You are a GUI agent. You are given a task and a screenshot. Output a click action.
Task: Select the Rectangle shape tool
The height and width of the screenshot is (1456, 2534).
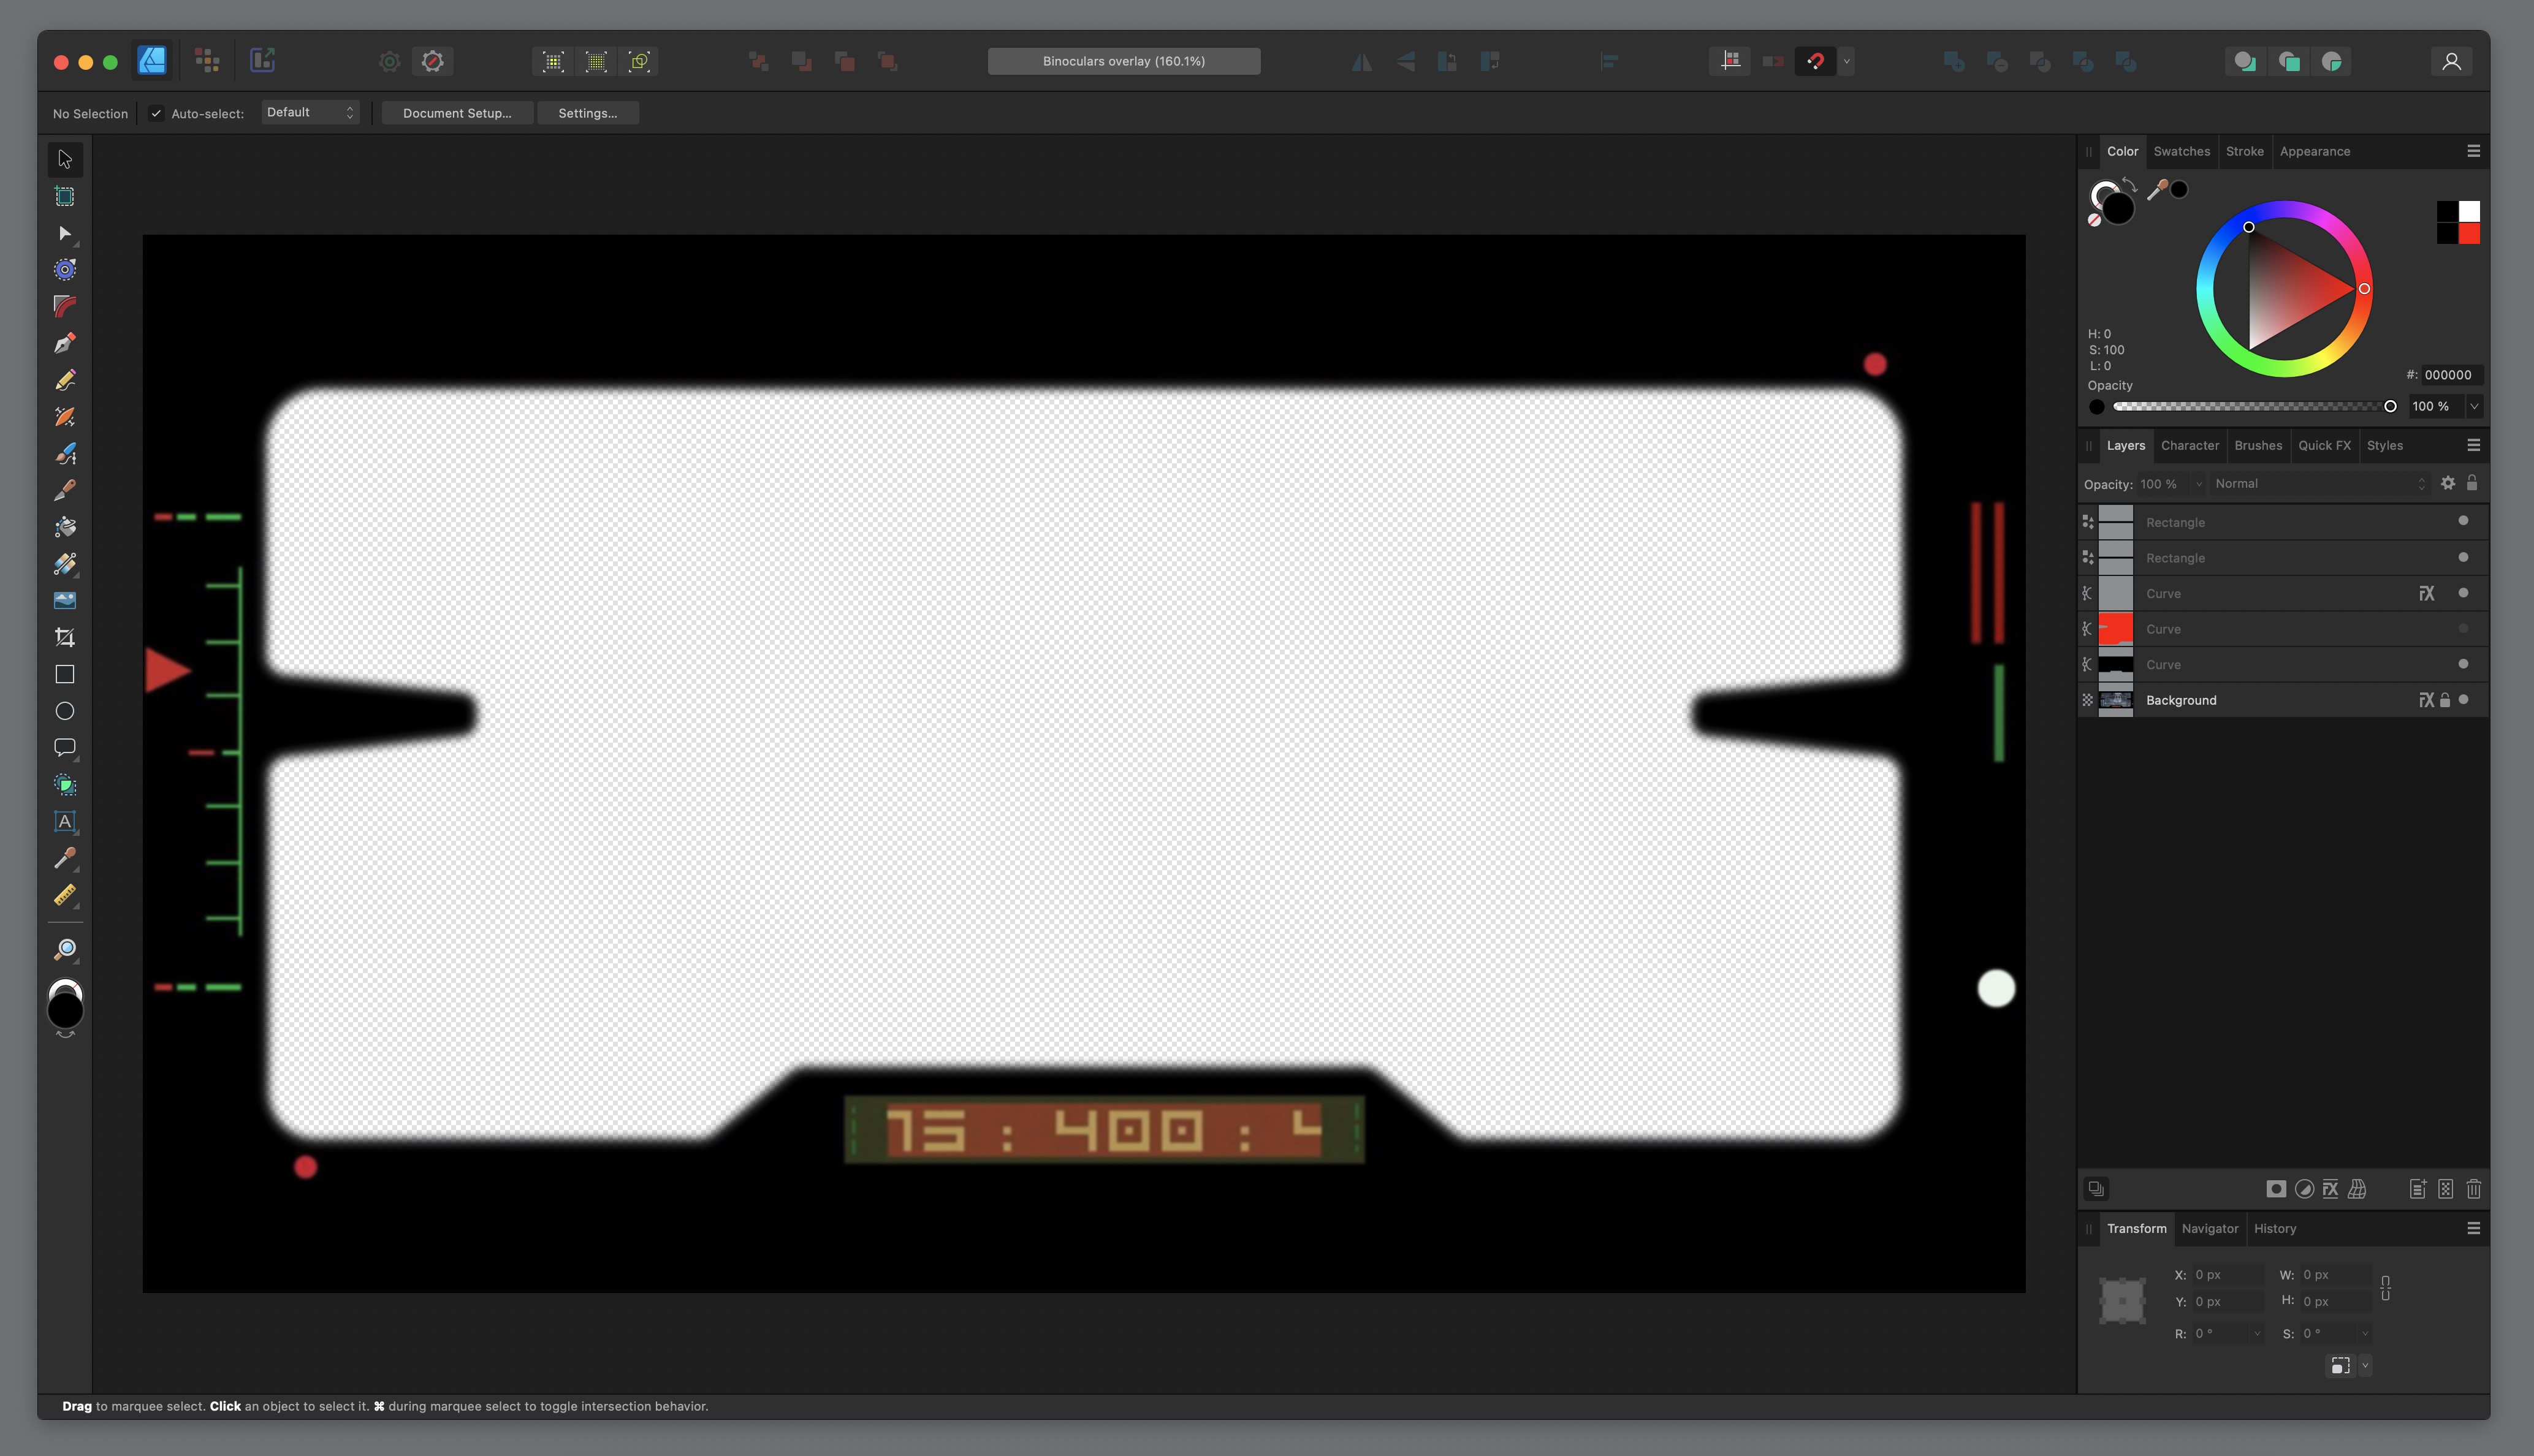point(65,675)
